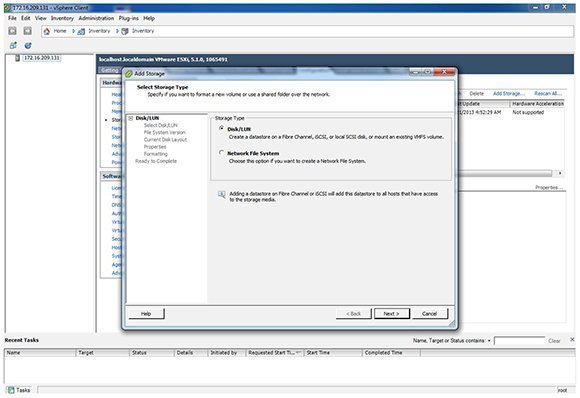Collapse the Disk/LUN wizard step tree
This screenshot has width=580, height=398.
(131, 118)
